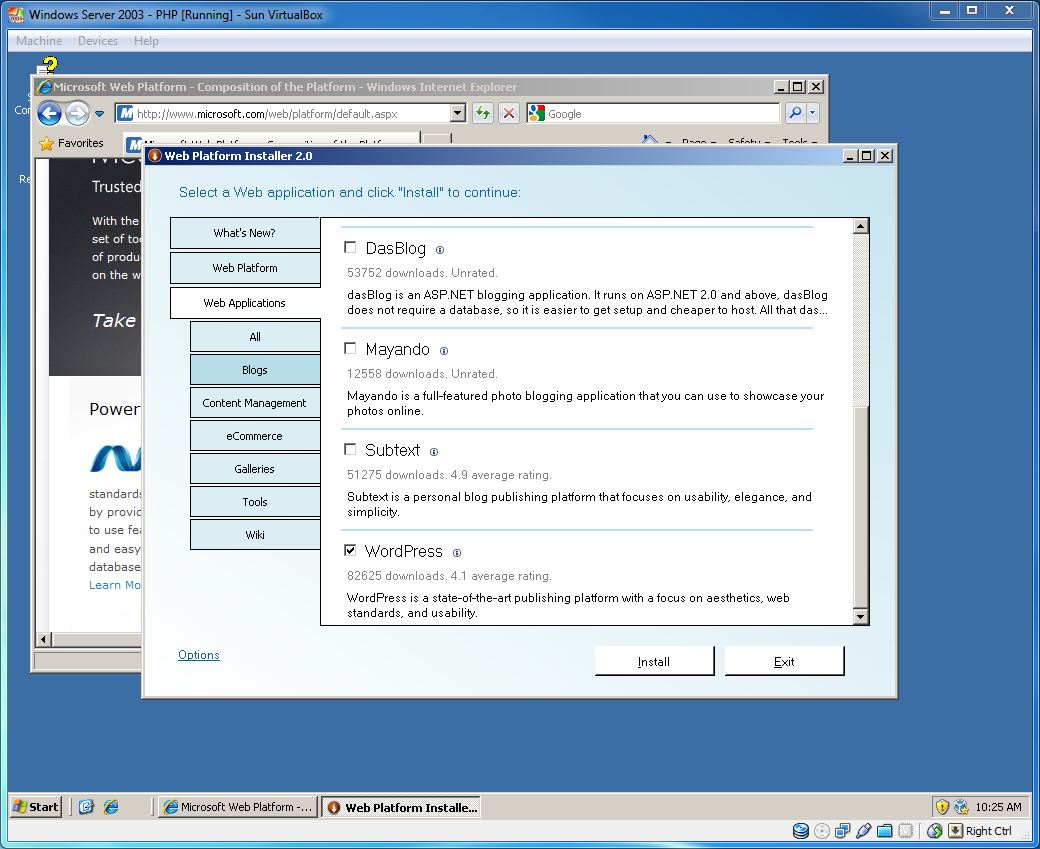This screenshot has width=1040, height=849.
Task: Open Subtext info icon
Action: pyautogui.click(x=434, y=452)
